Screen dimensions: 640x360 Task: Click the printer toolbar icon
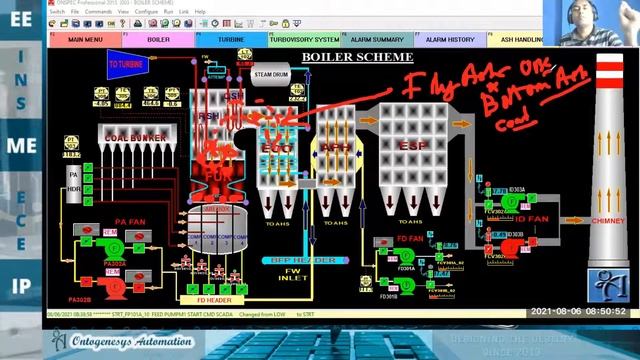(x=138, y=24)
